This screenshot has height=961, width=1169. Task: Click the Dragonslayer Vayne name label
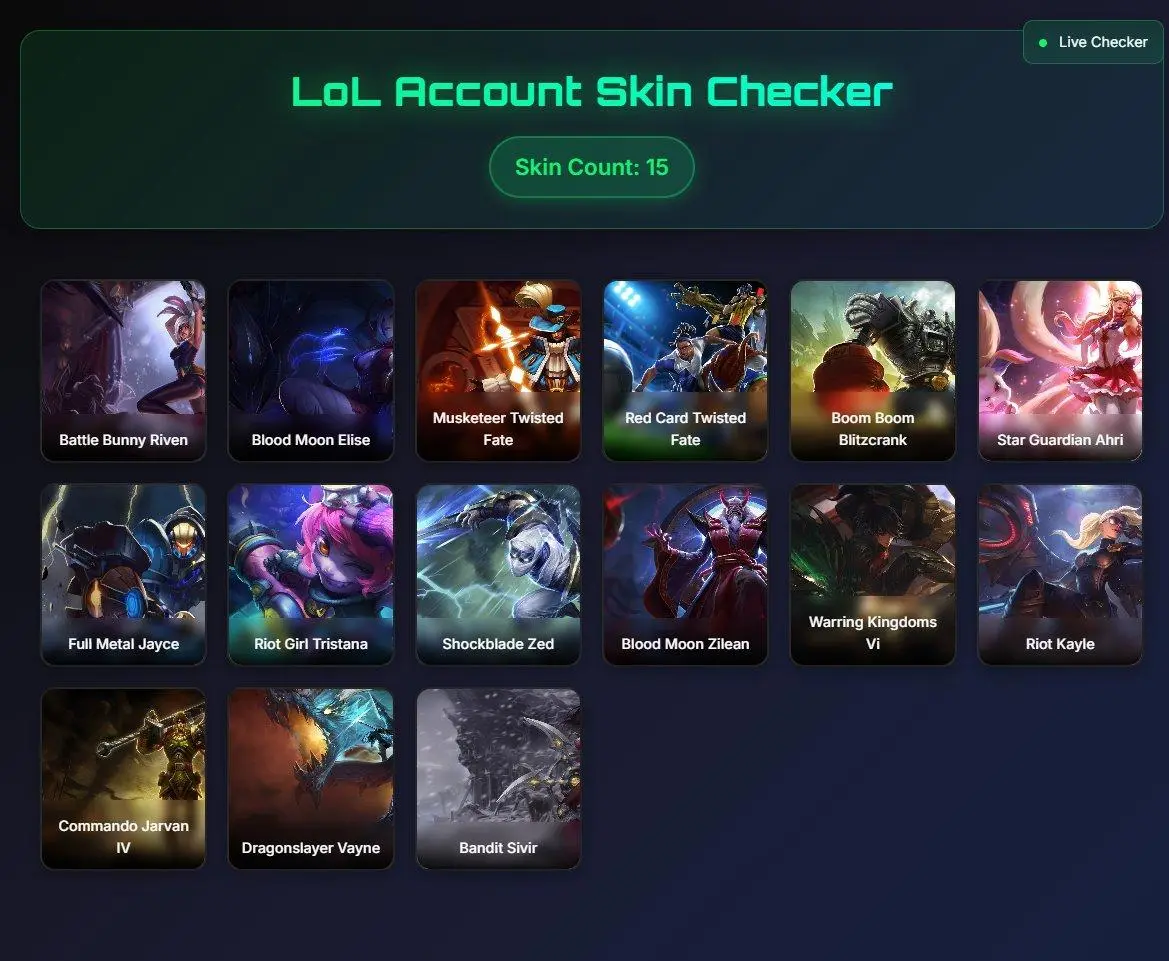(x=311, y=848)
